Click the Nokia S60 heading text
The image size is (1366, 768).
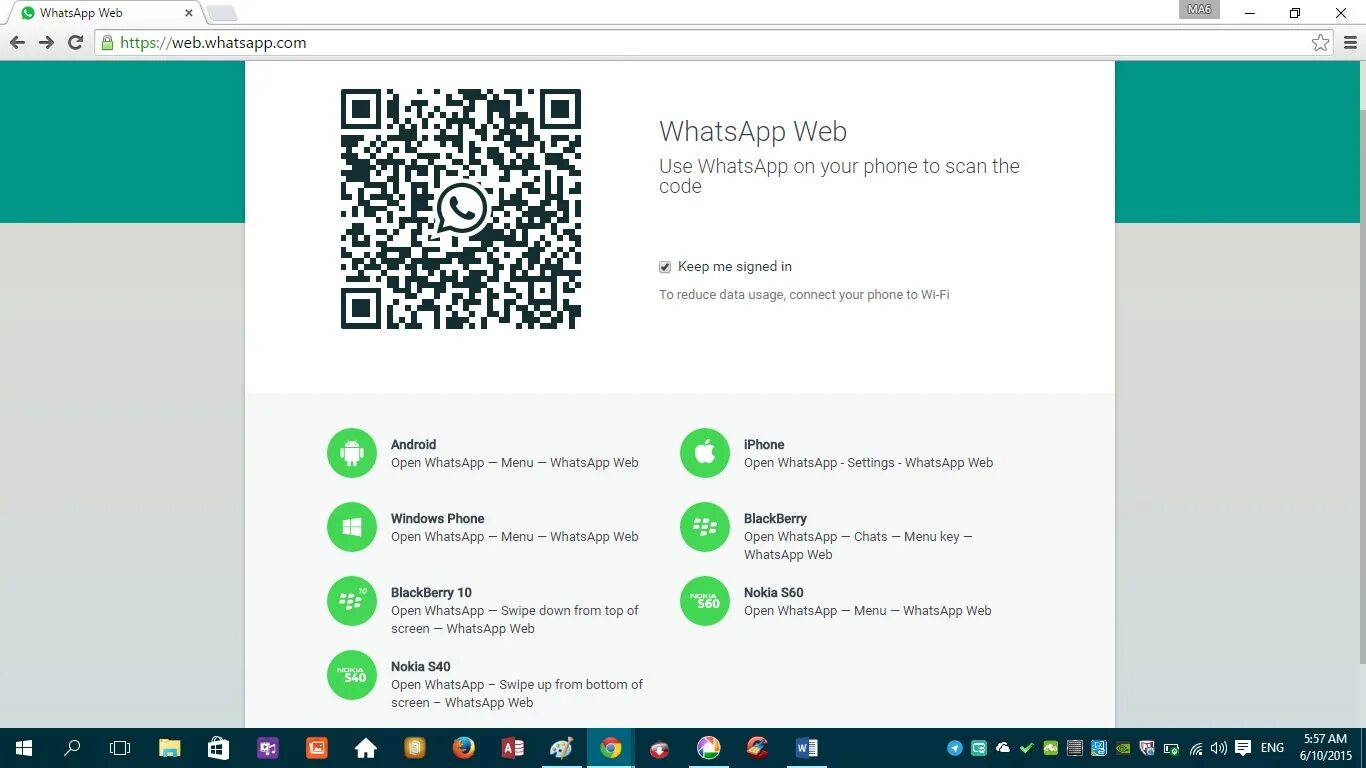coord(773,593)
